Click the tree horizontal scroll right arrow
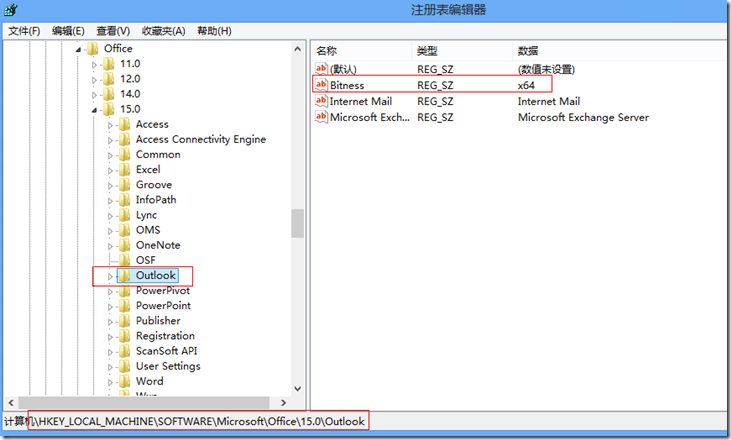 [x=283, y=403]
